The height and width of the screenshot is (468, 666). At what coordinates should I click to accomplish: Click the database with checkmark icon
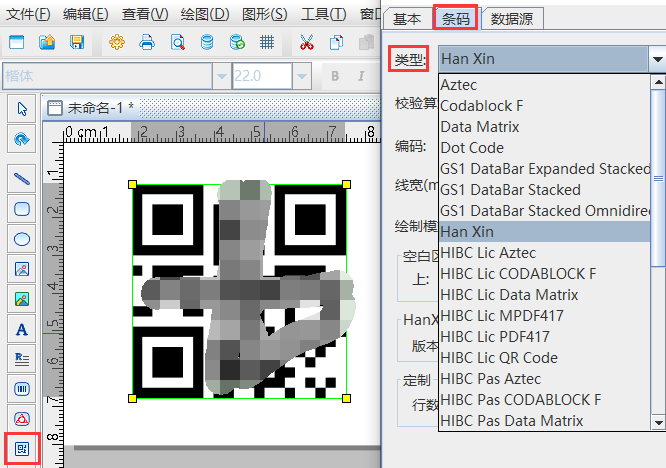pyautogui.click(x=237, y=42)
